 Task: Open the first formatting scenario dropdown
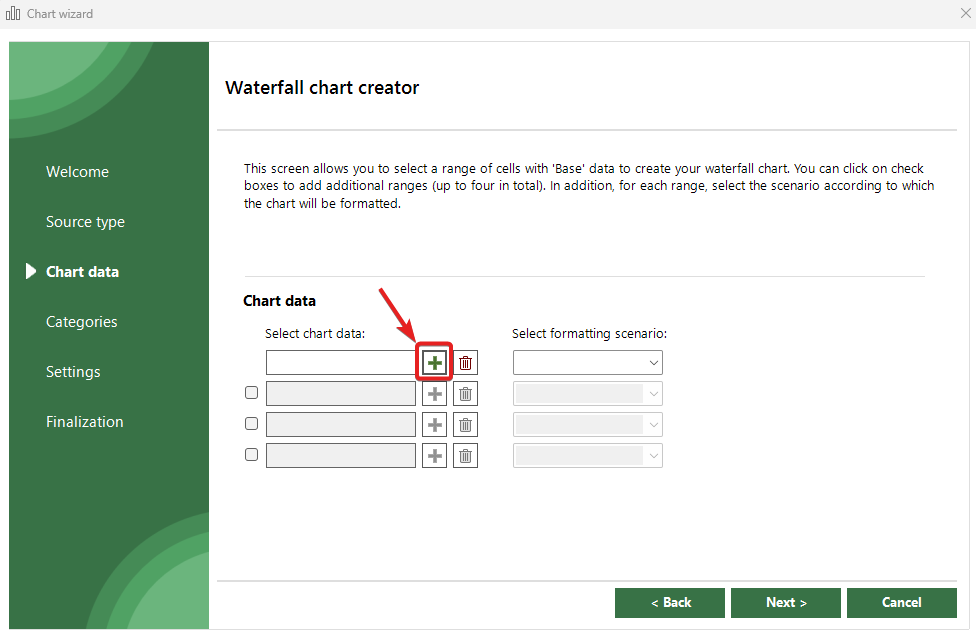(587, 363)
